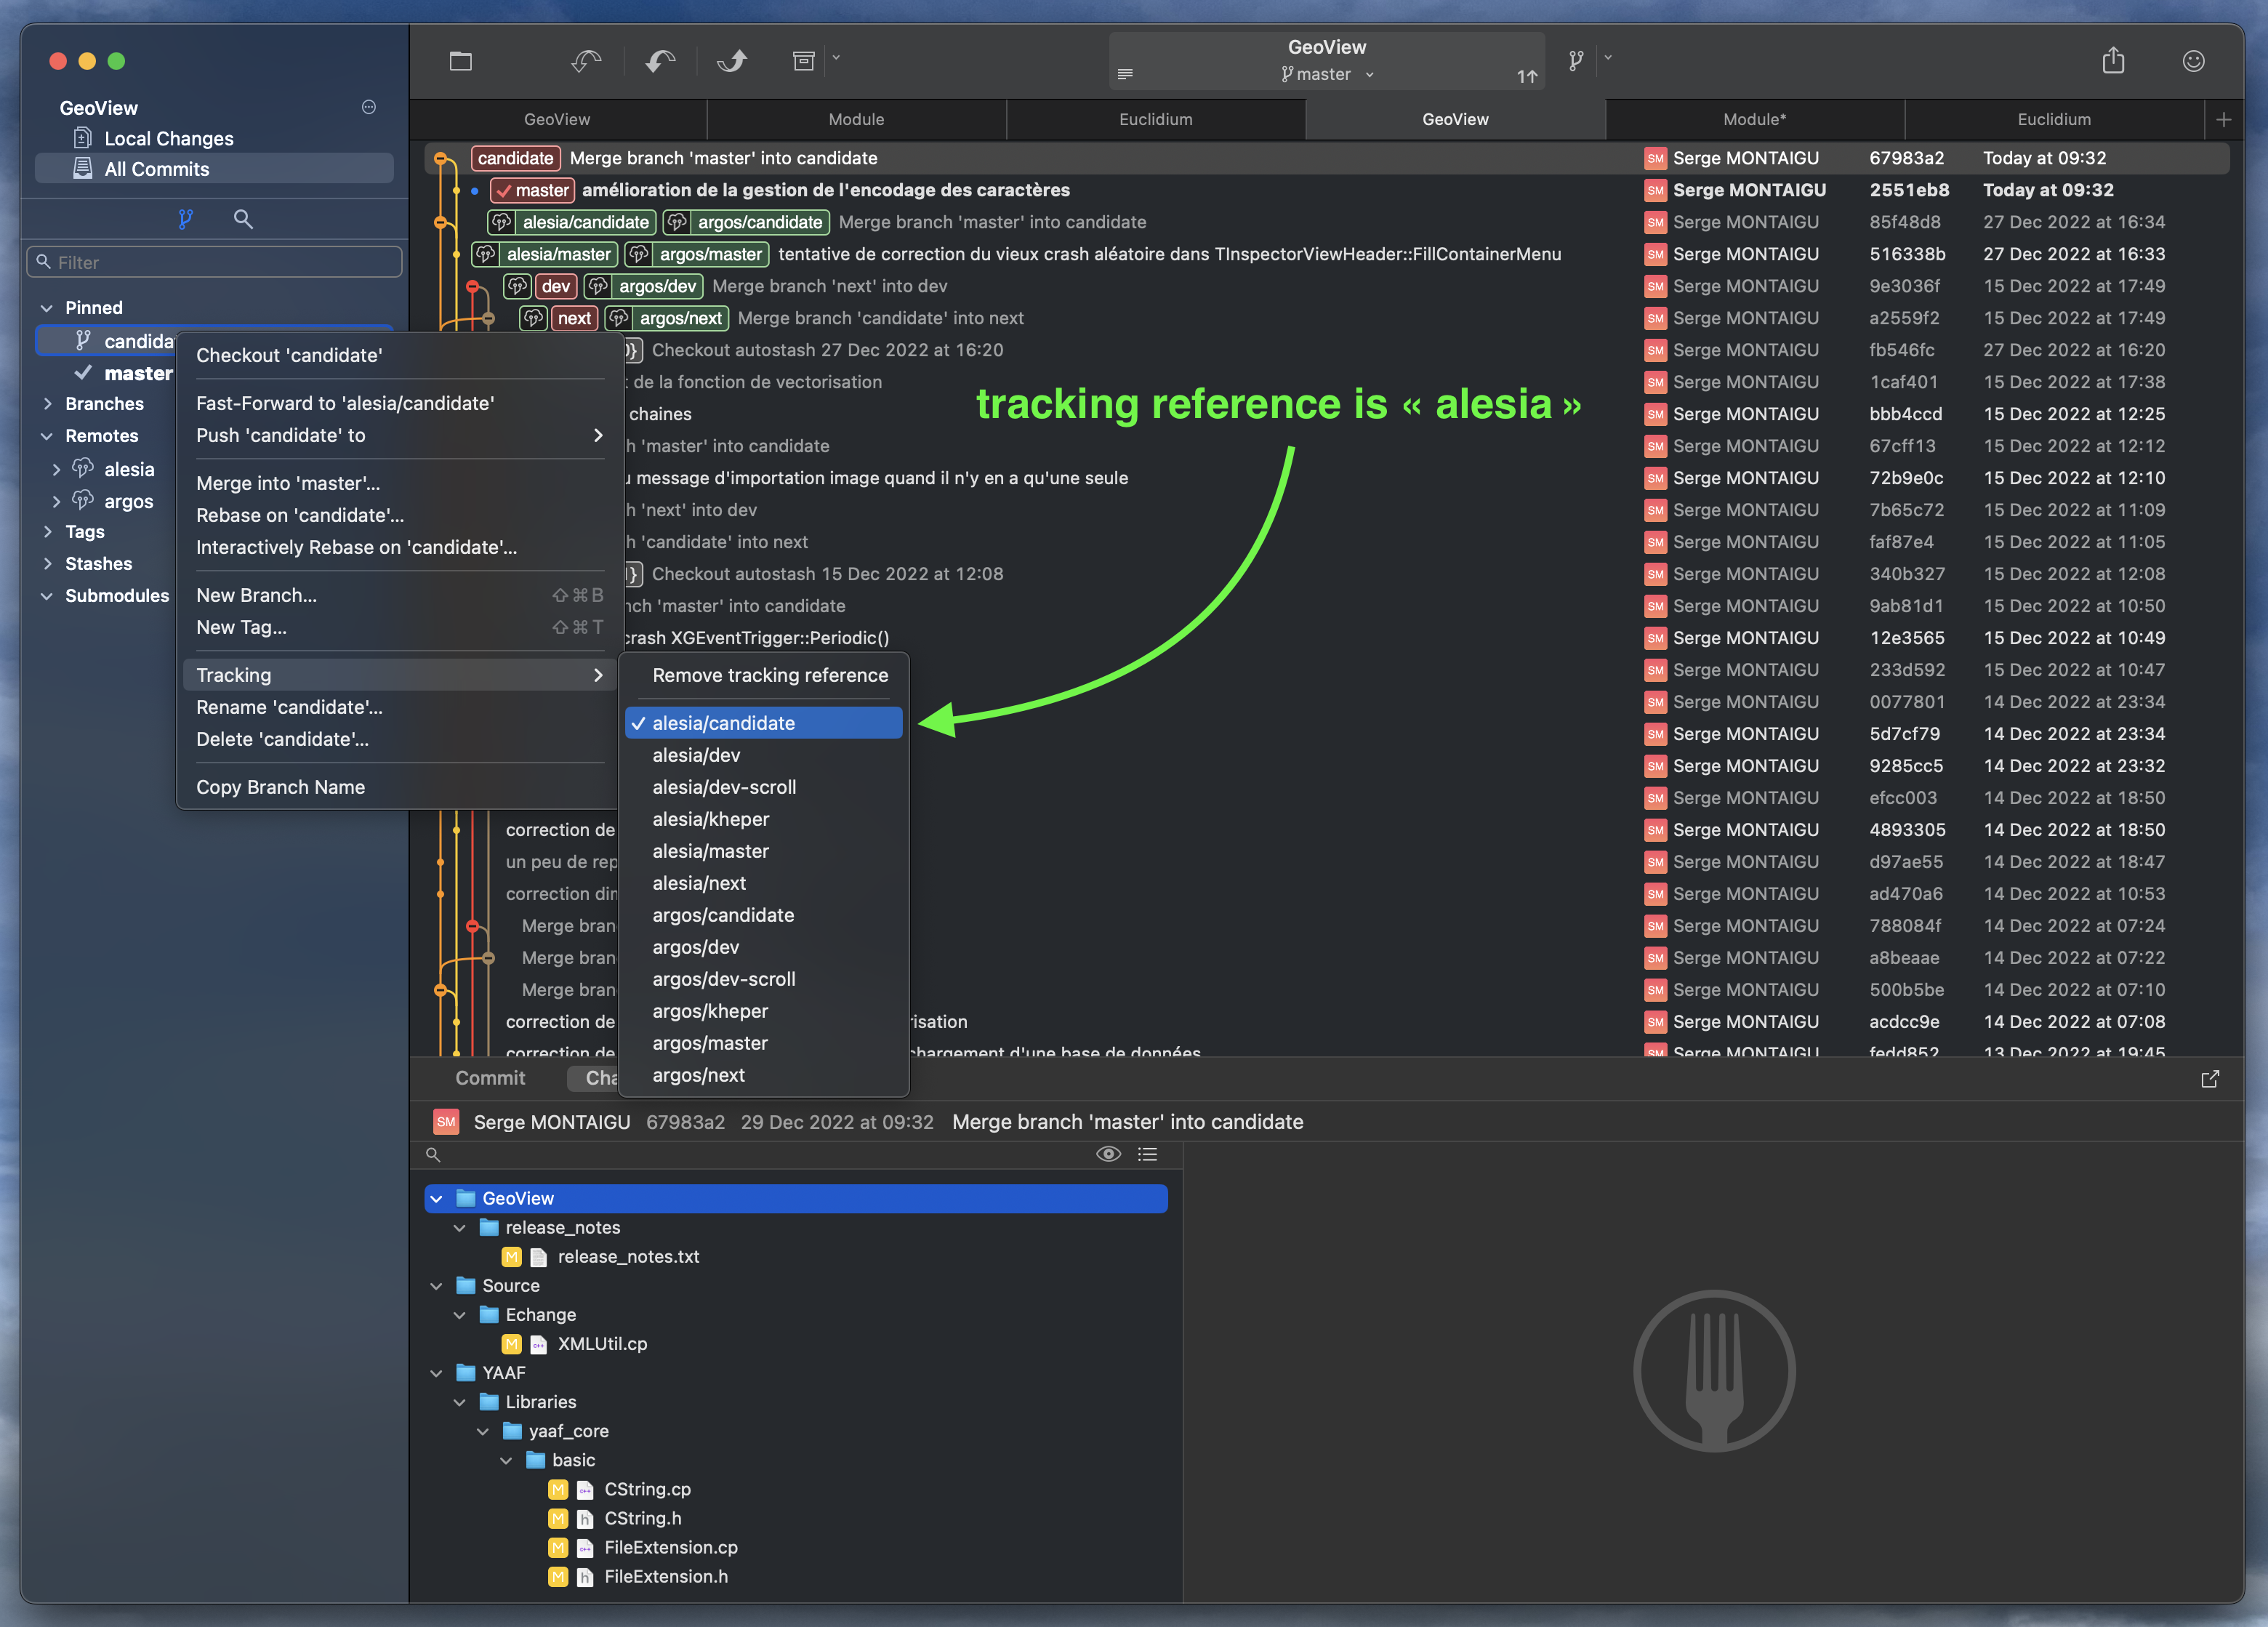Collapse the Submodules section

tap(46, 595)
